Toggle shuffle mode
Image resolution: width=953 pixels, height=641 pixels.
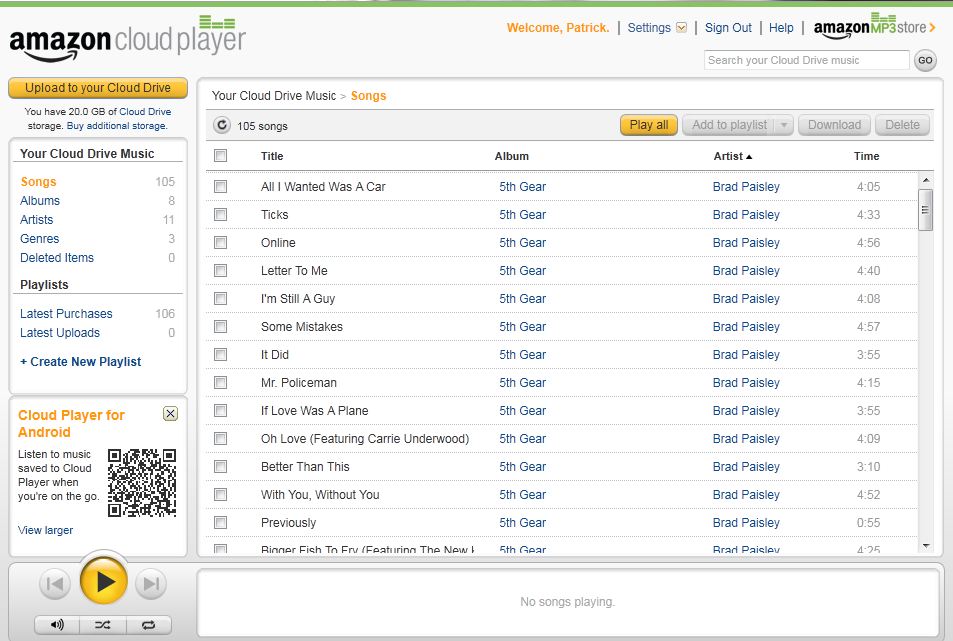point(103,625)
